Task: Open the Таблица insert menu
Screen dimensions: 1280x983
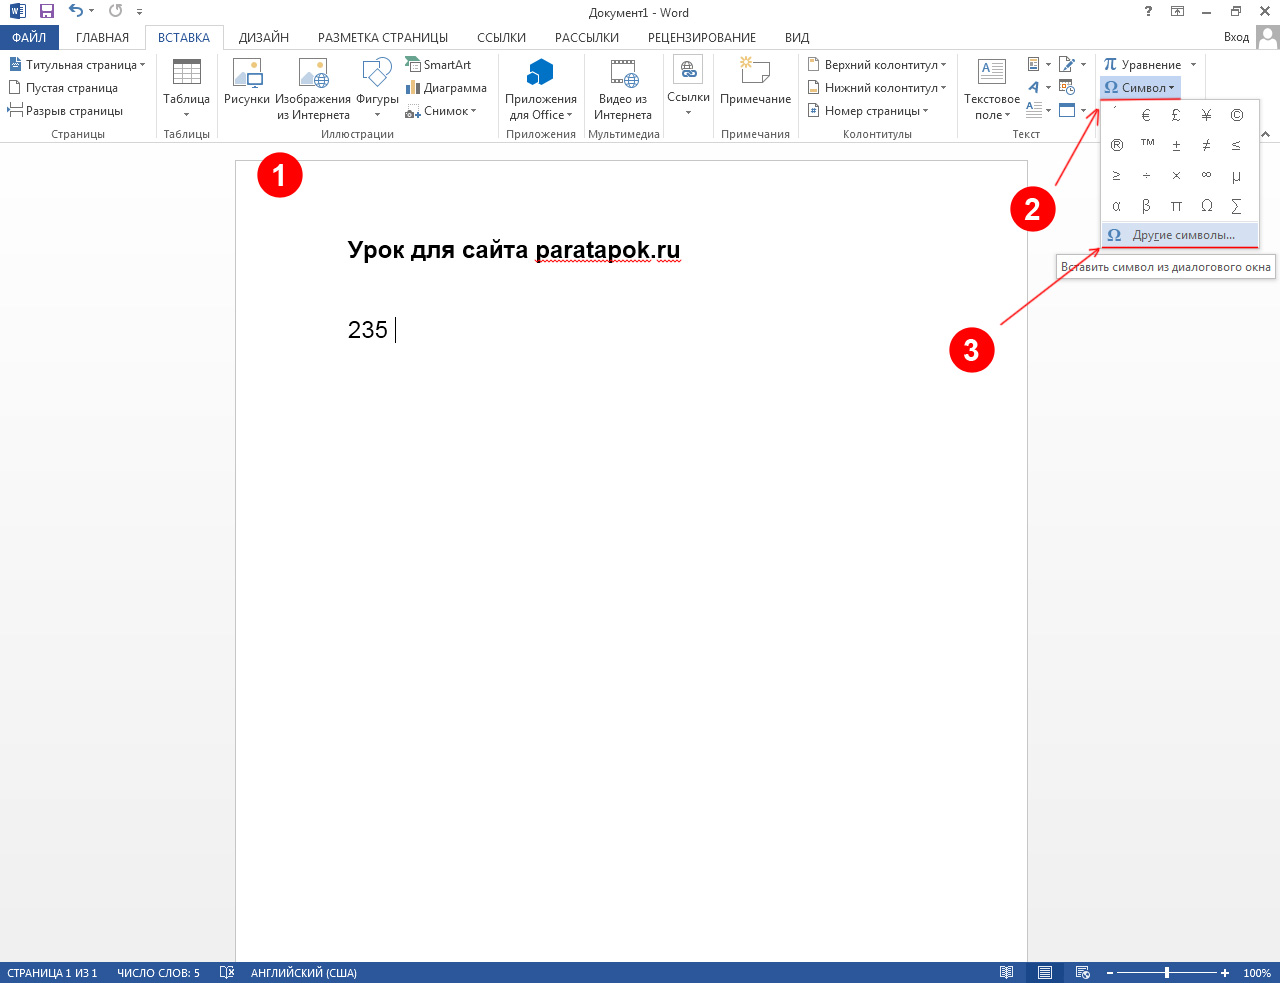Action: (x=187, y=88)
